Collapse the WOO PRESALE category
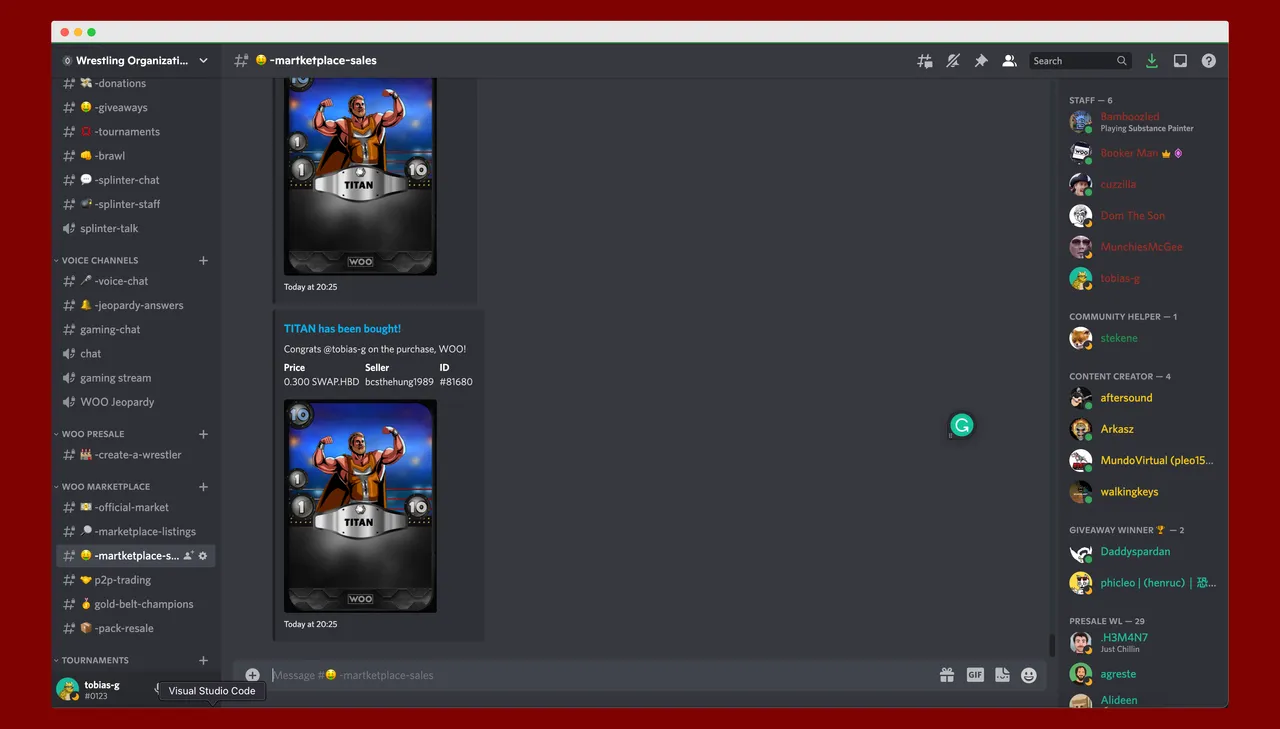Image resolution: width=1280 pixels, height=729 pixels. click(89, 434)
